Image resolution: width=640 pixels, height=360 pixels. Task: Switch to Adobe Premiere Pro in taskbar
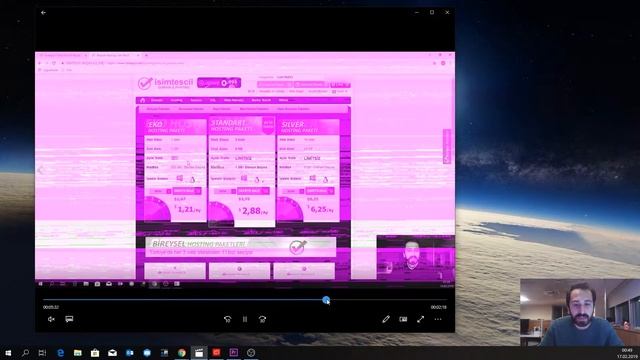coord(233,353)
